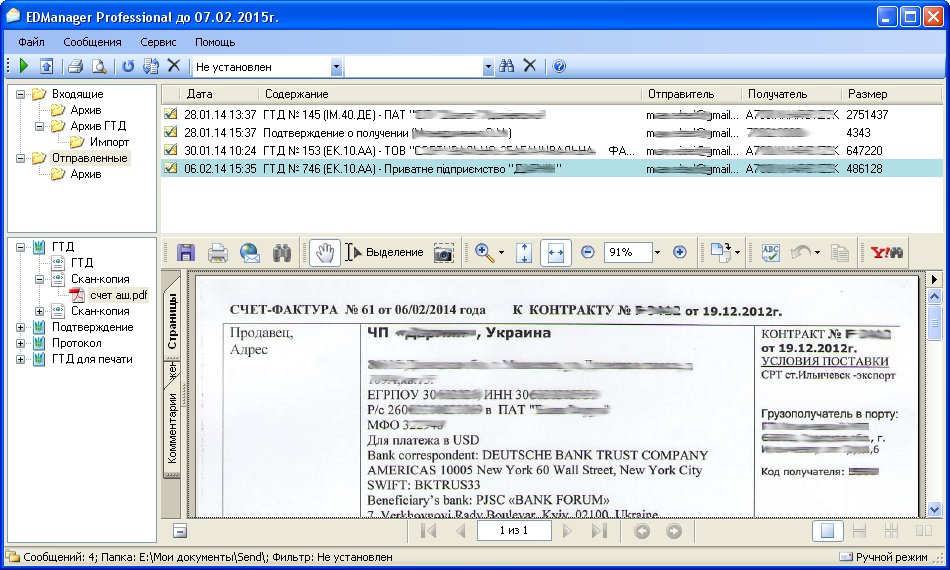This screenshot has width=950, height=570.
Task: Click the delete X icon beside the exchange icon
Action: click(174, 65)
